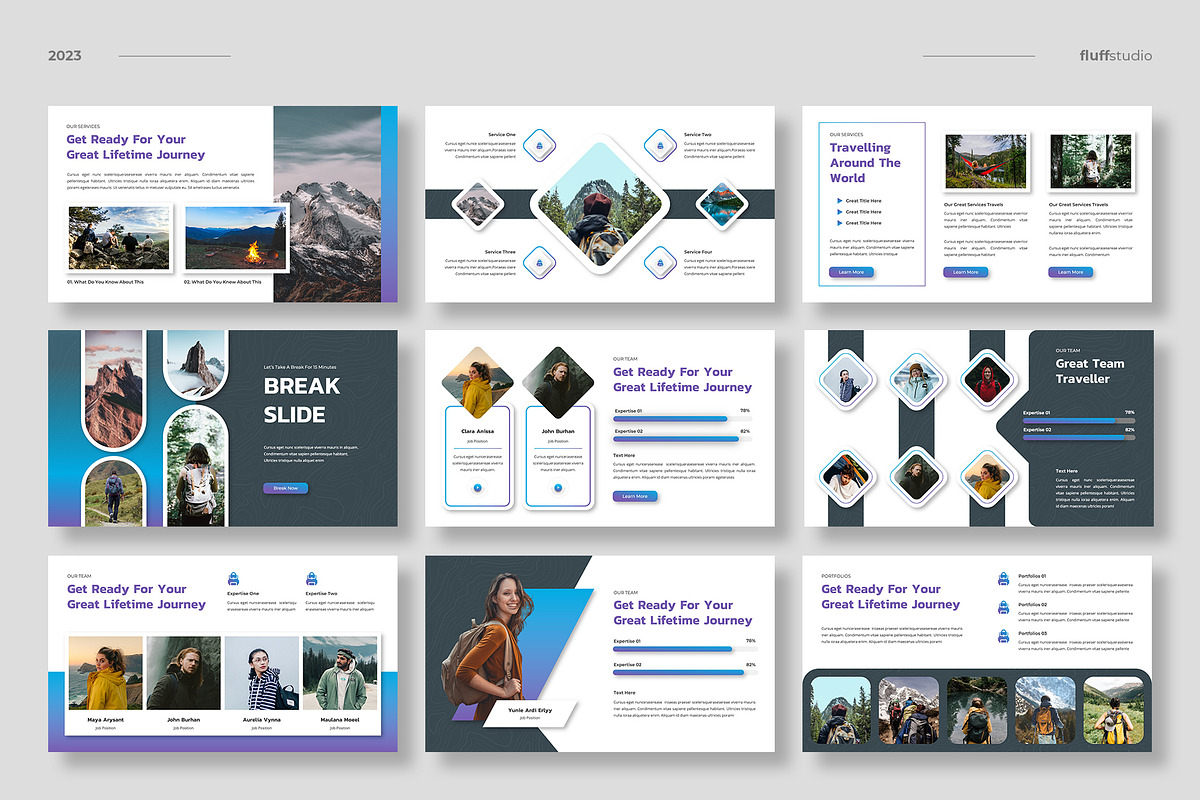Click the round blue button in John Burhan's card

[x=557, y=488]
